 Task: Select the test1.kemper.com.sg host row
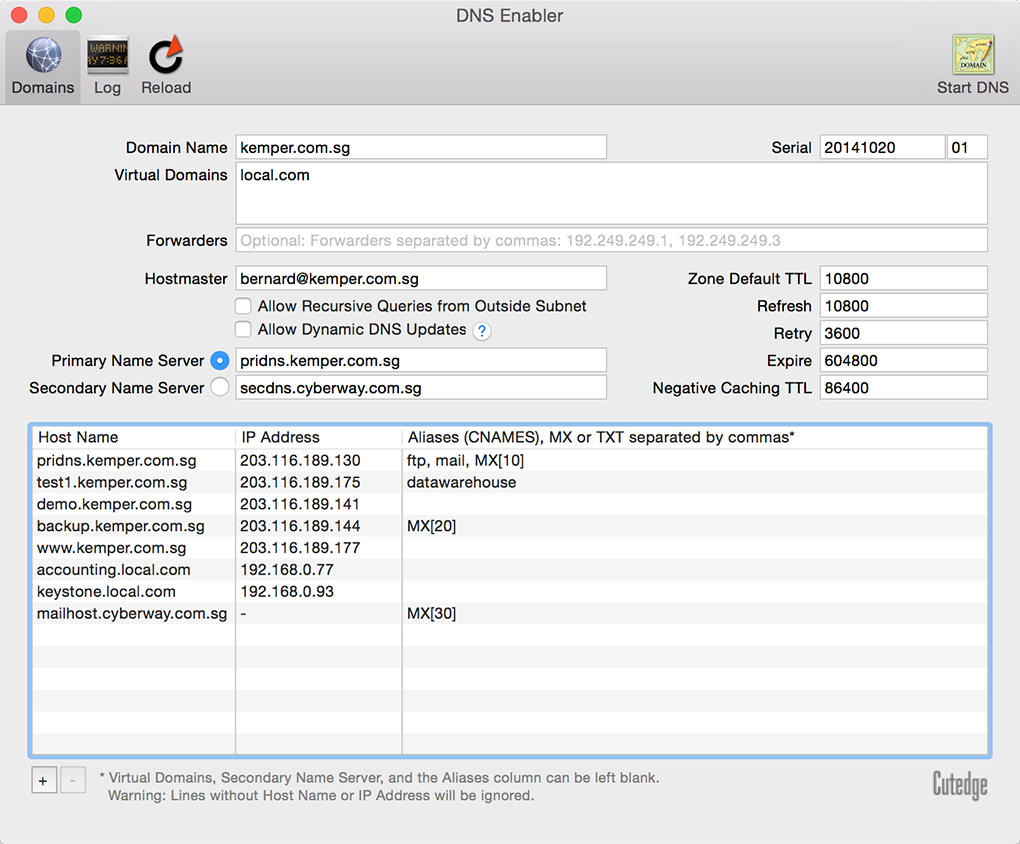pyautogui.click(x=112, y=482)
